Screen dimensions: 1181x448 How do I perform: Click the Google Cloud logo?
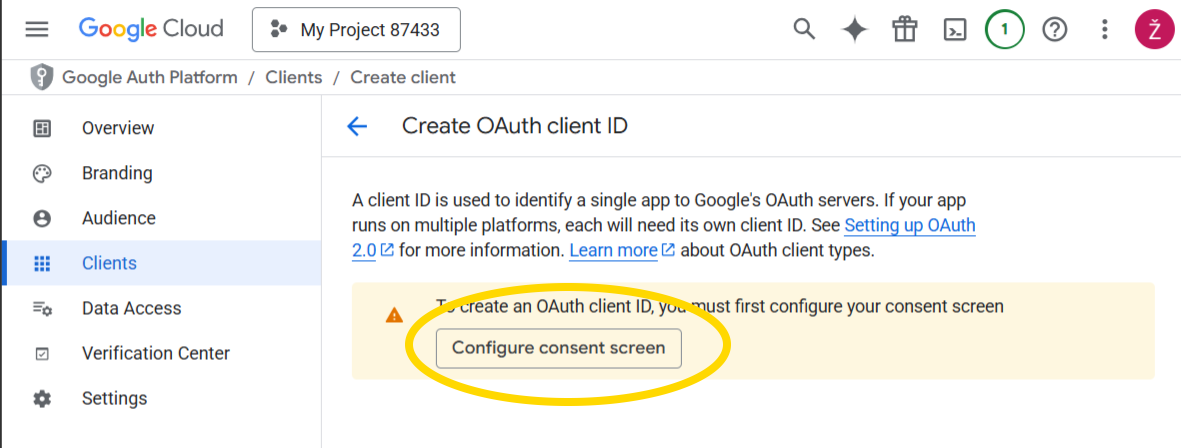(151, 29)
